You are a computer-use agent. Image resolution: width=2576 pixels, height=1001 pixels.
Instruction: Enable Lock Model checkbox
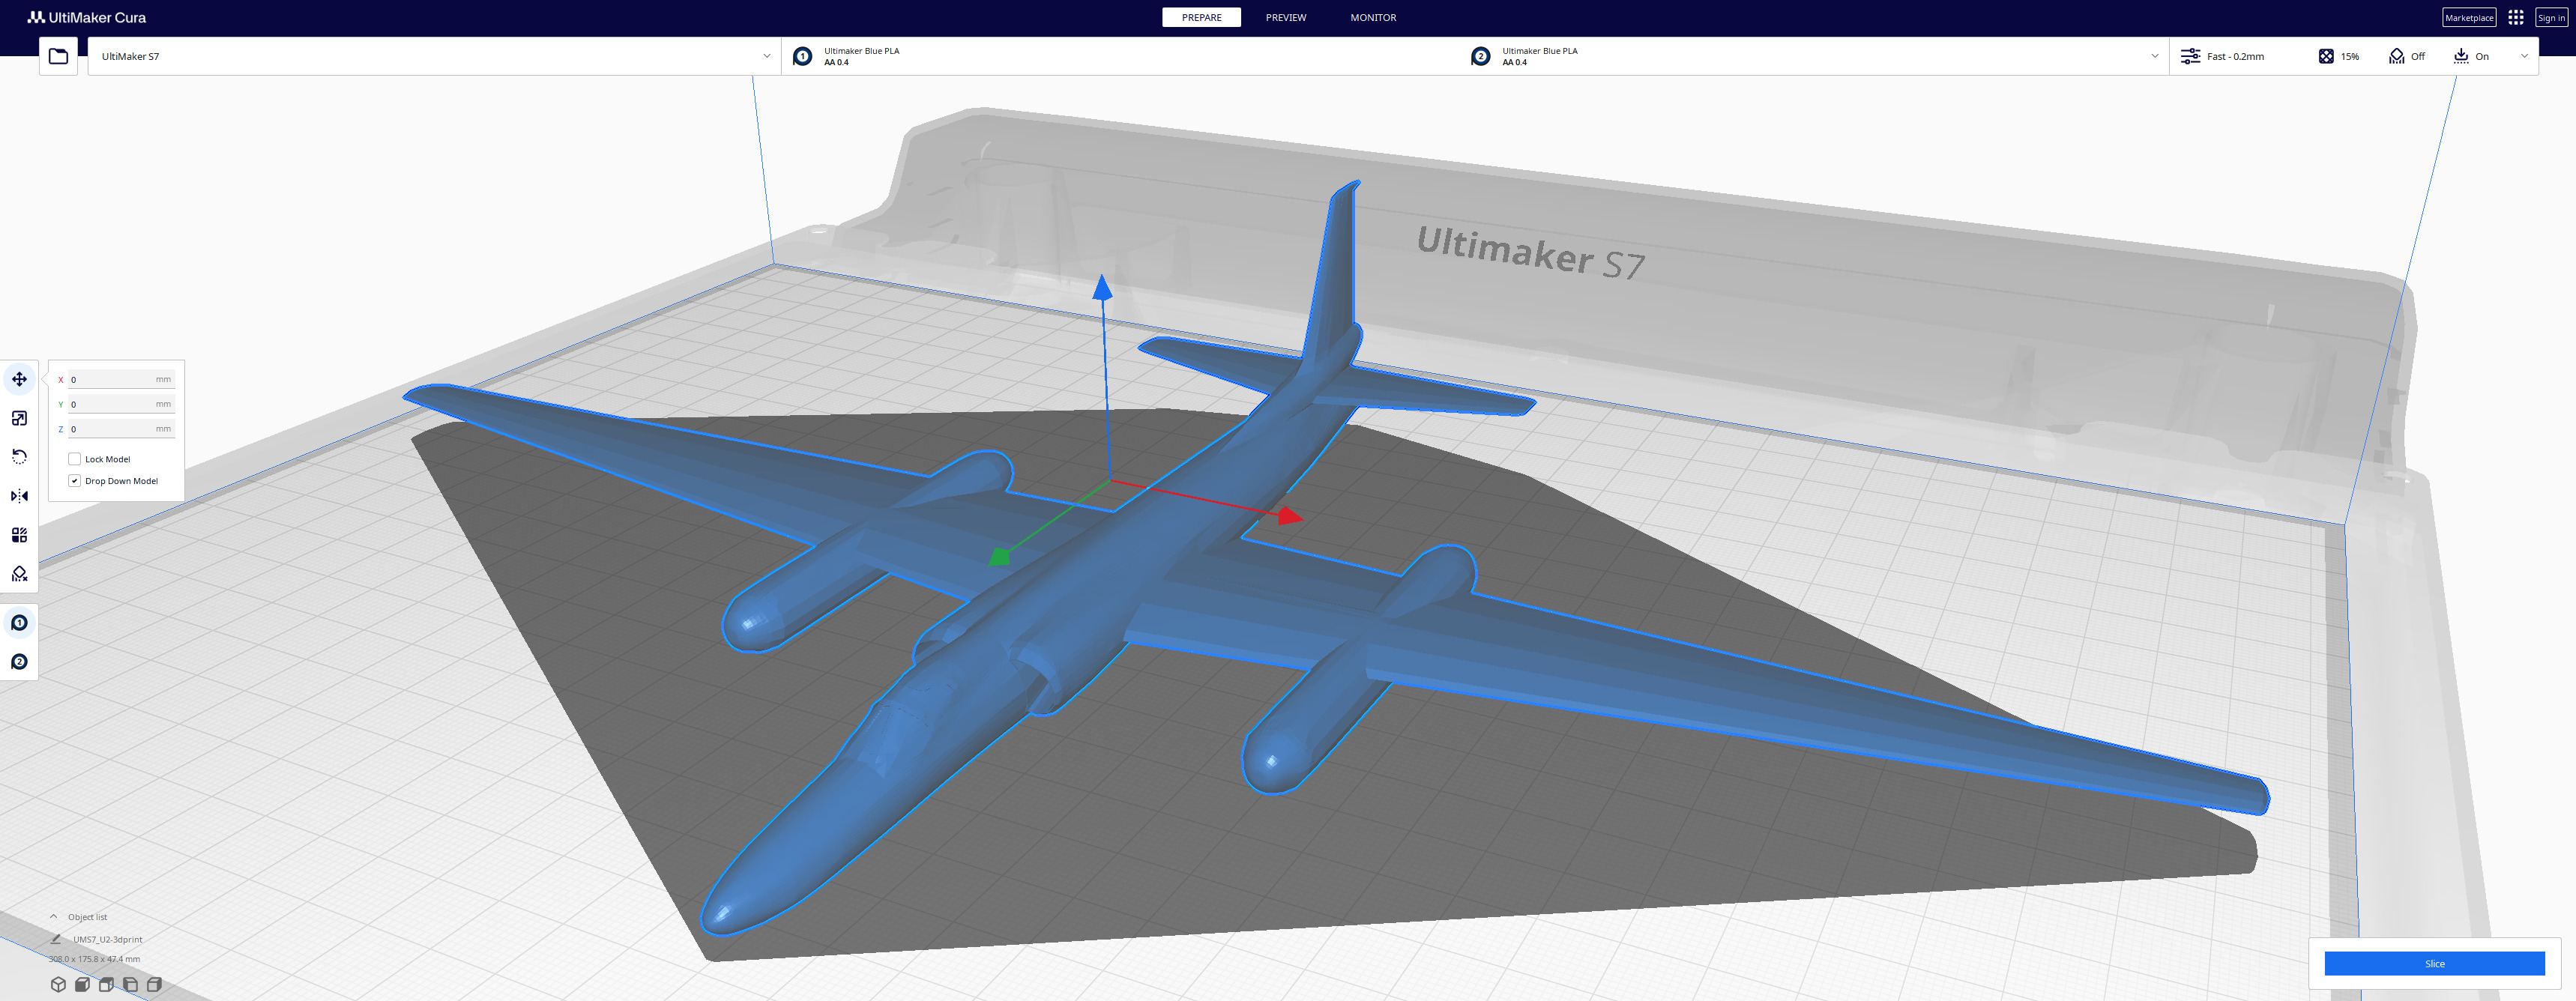[75, 459]
